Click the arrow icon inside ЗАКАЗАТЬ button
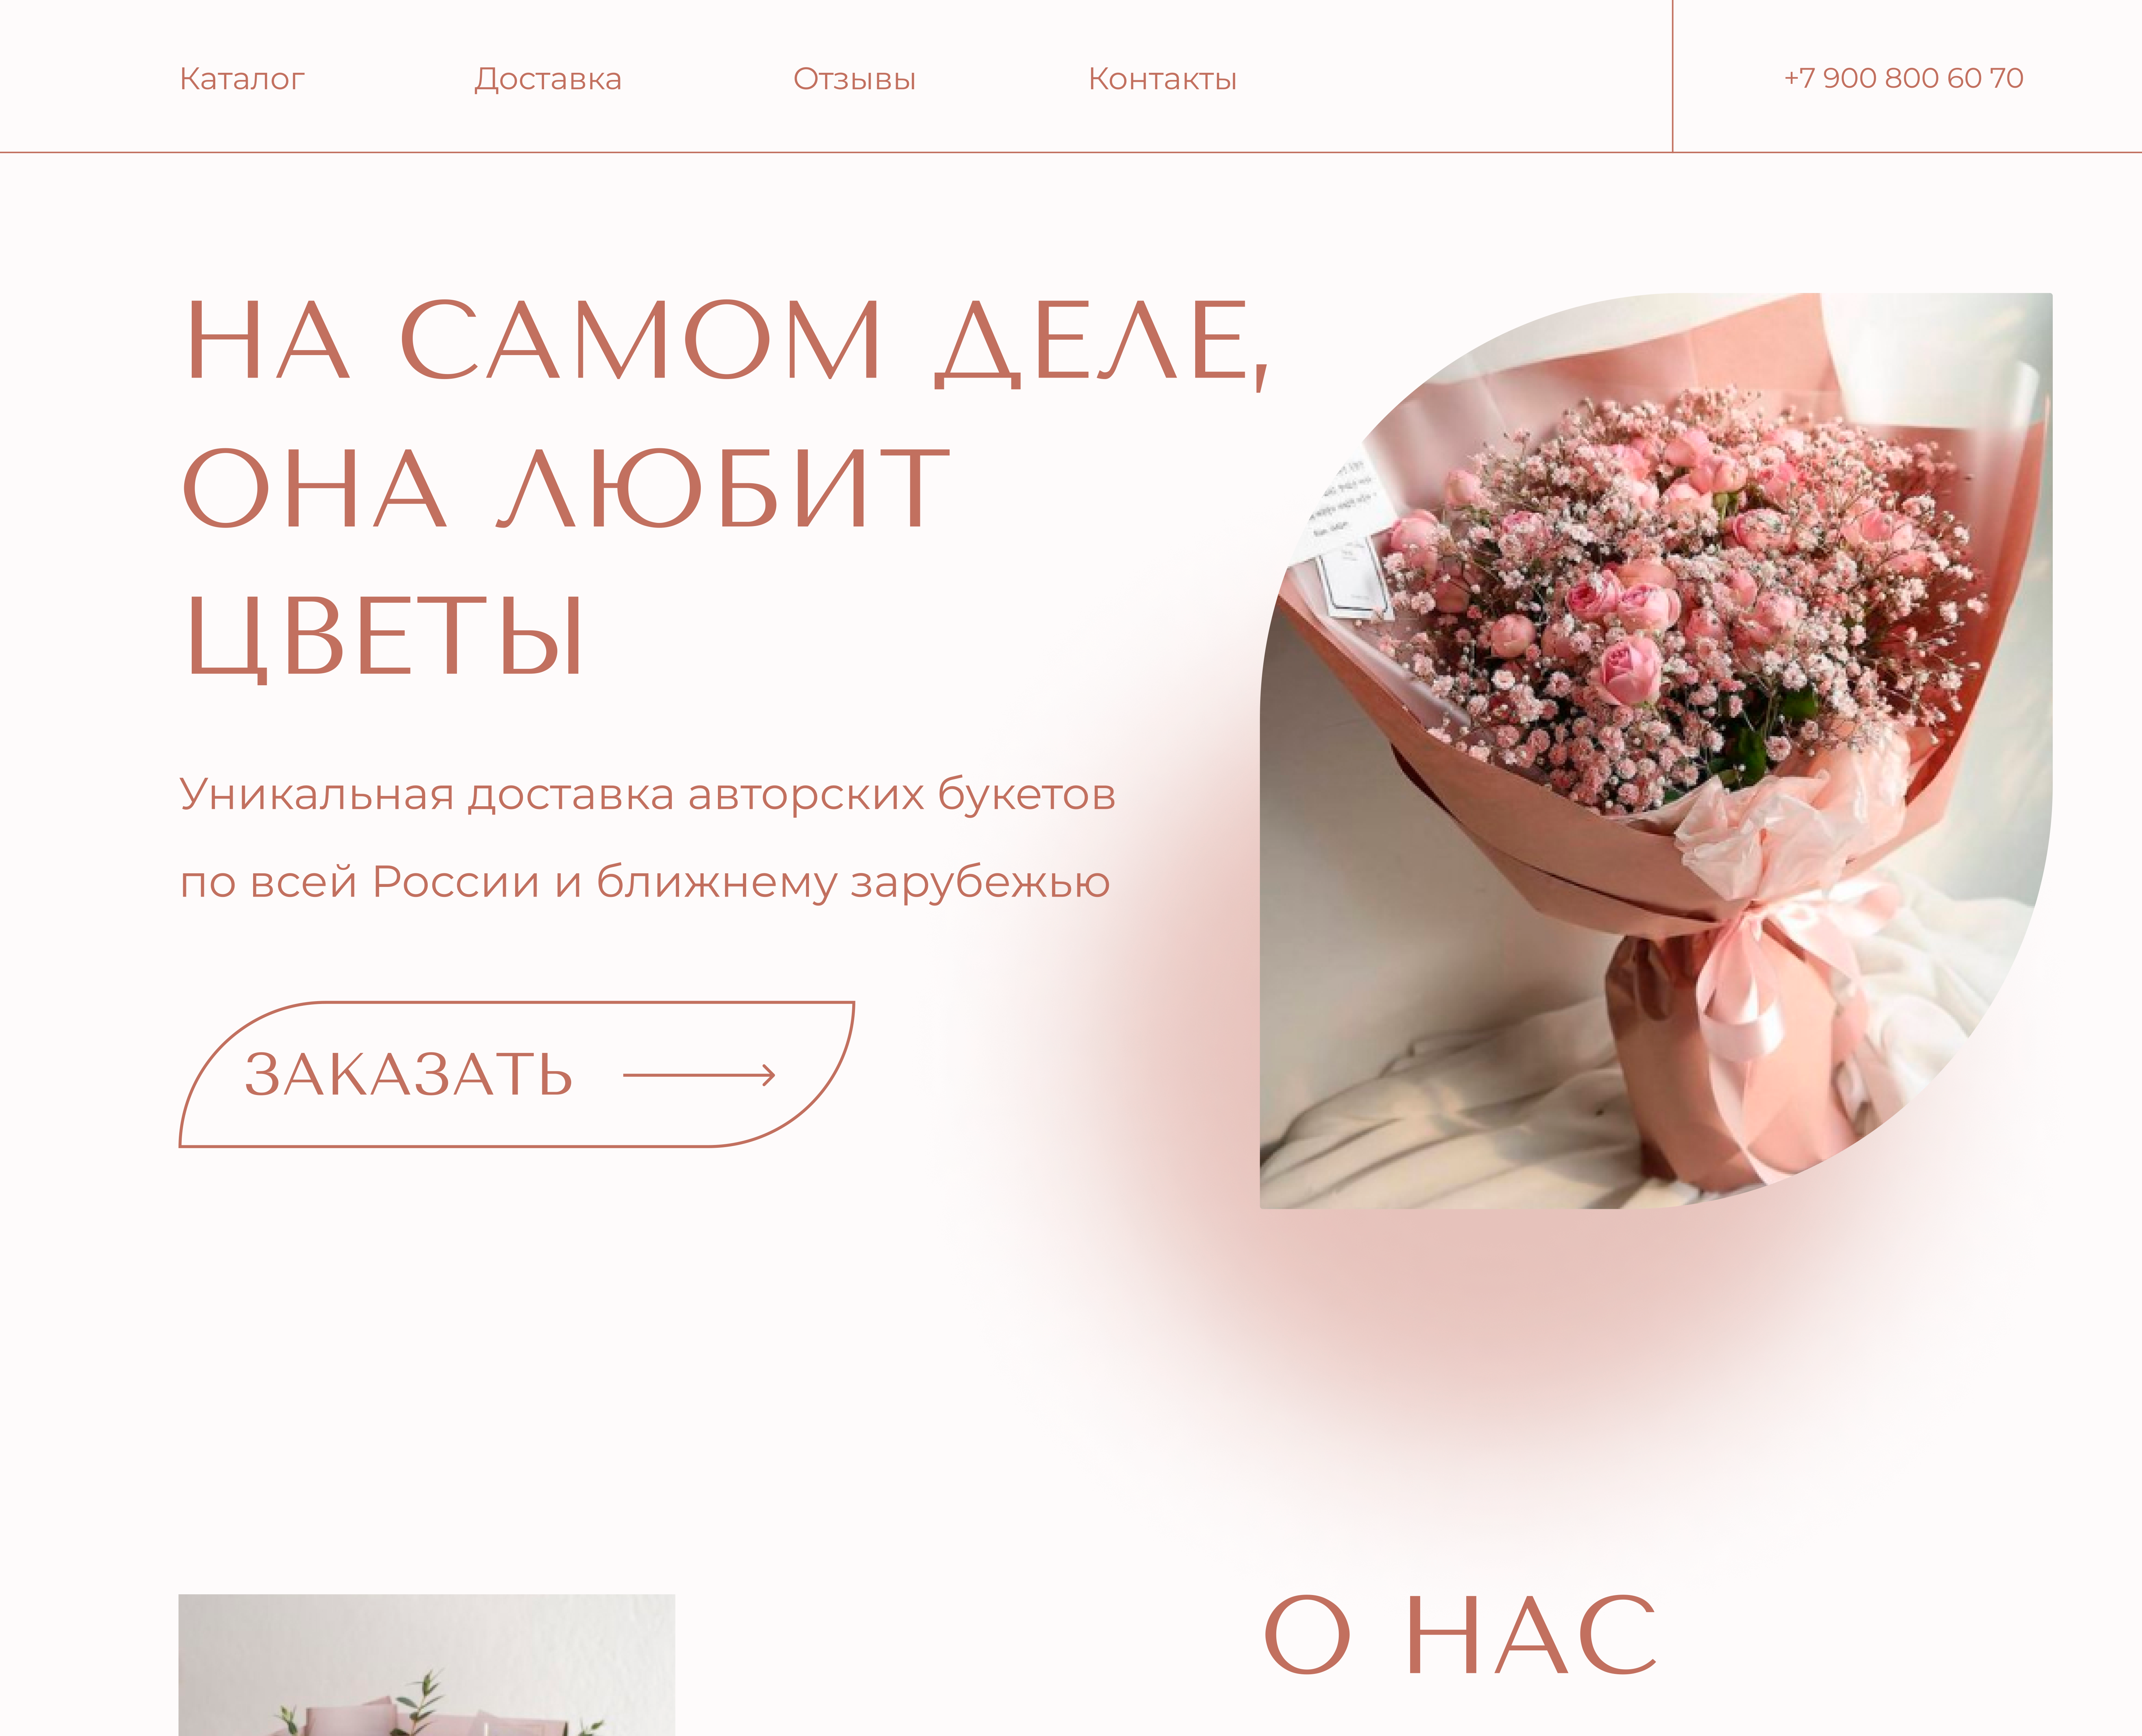Viewport: 2142px width, 1736px height. pos(699,1075)
